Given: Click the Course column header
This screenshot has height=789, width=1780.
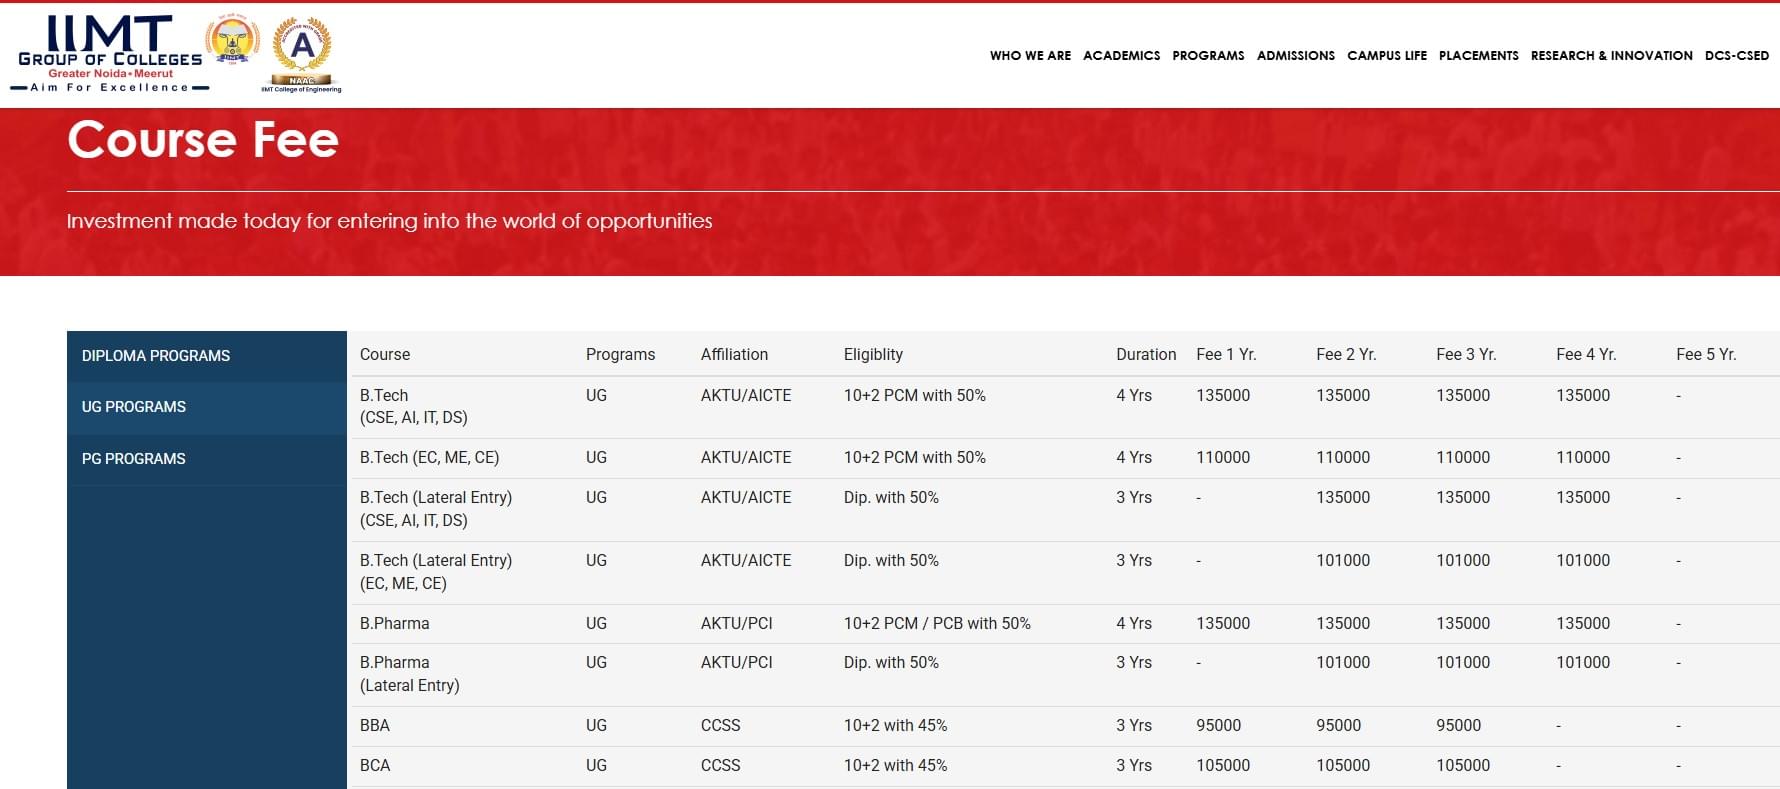Looking at the screenshot, I should tap(385, 355).
